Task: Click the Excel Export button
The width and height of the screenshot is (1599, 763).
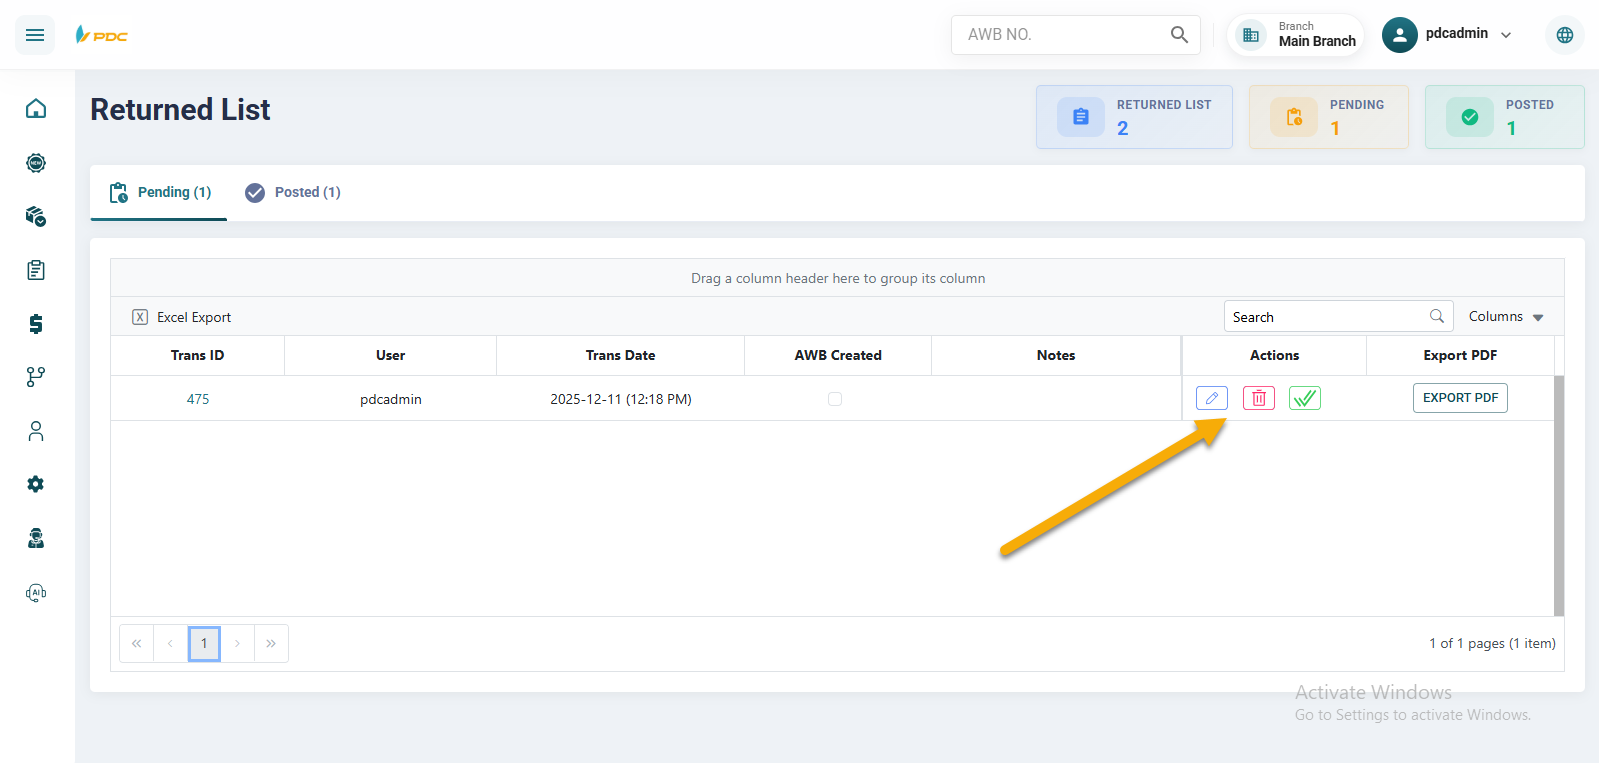Action: pyautogui.click(x=182, y=317)
